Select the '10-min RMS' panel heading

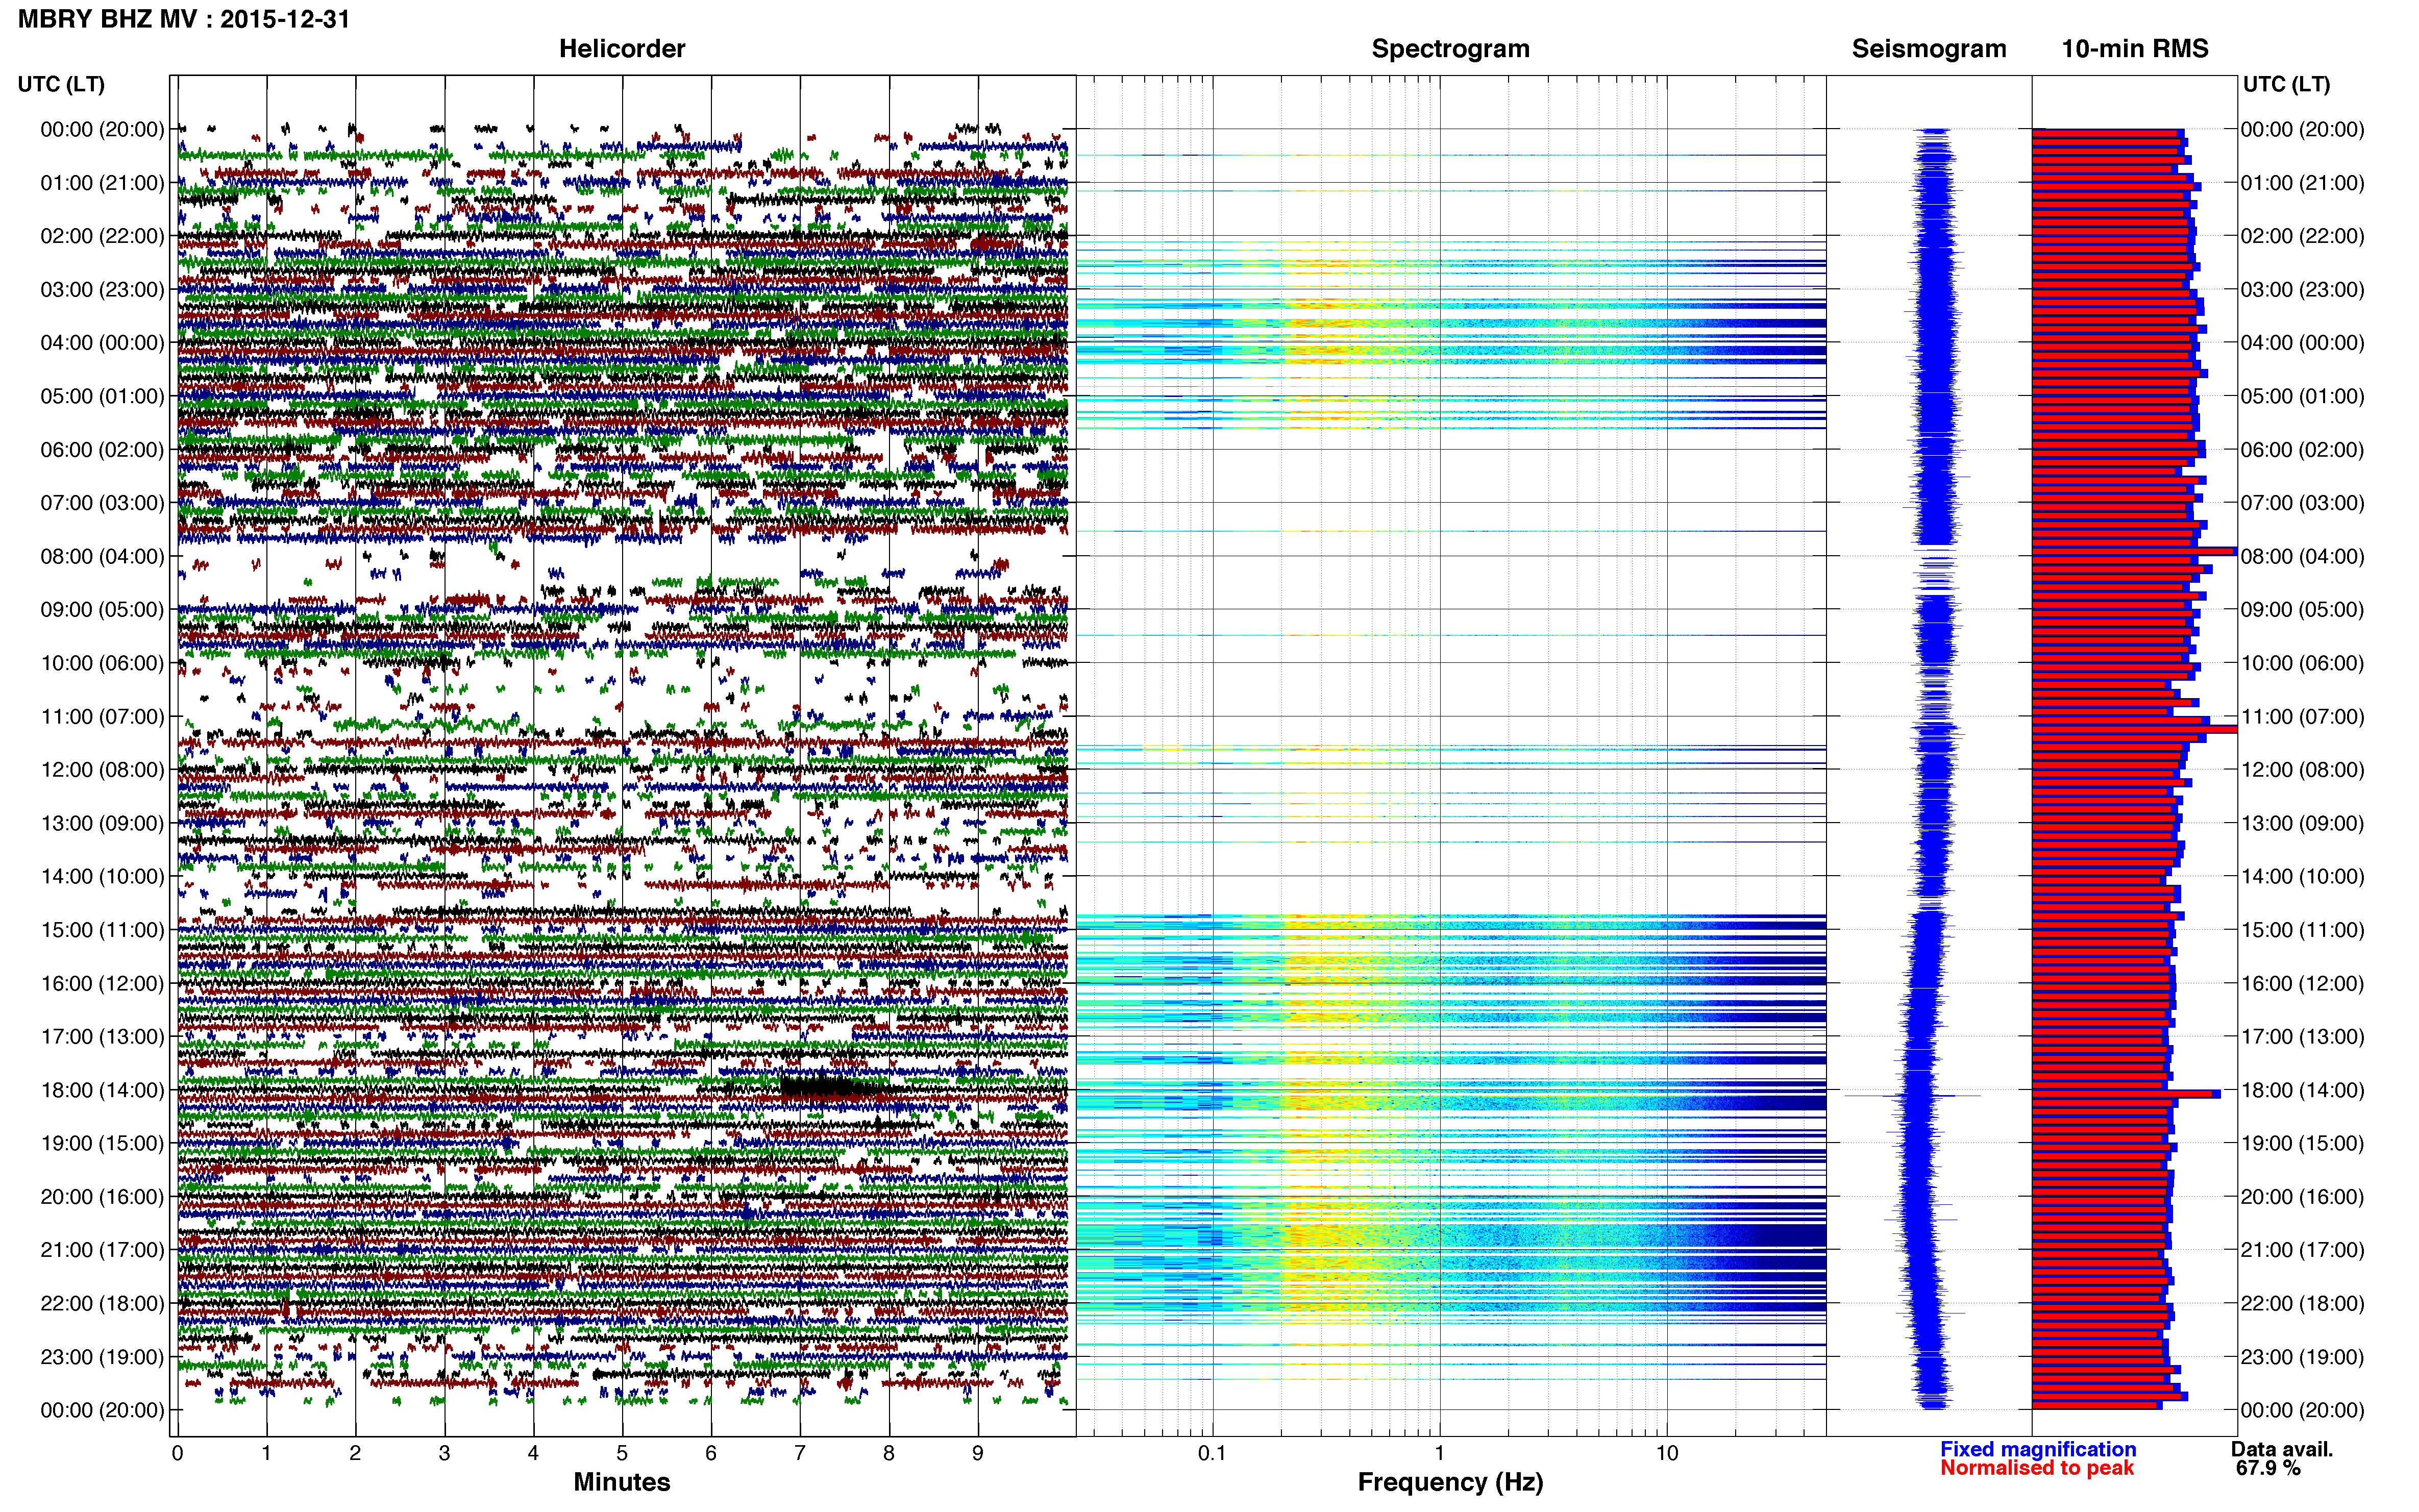(x=2135, y=48)
